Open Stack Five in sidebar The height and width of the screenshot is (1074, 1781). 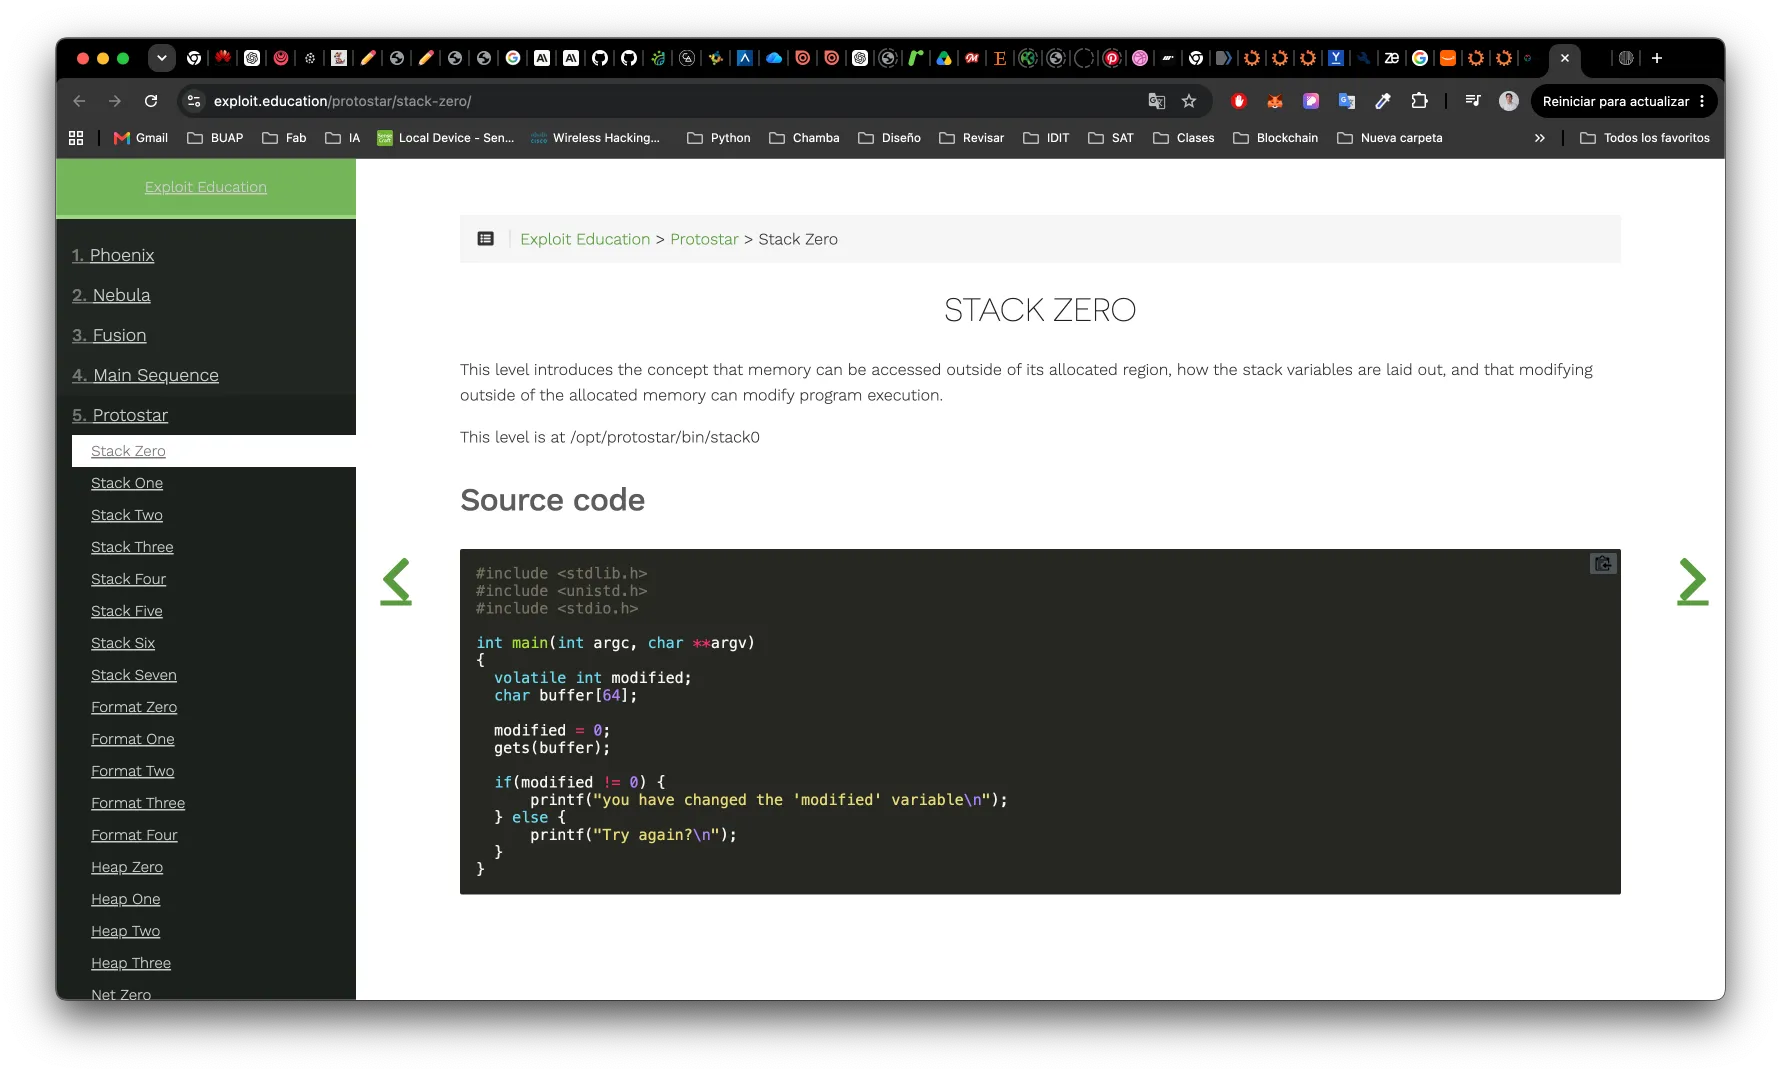click(127, 611)
